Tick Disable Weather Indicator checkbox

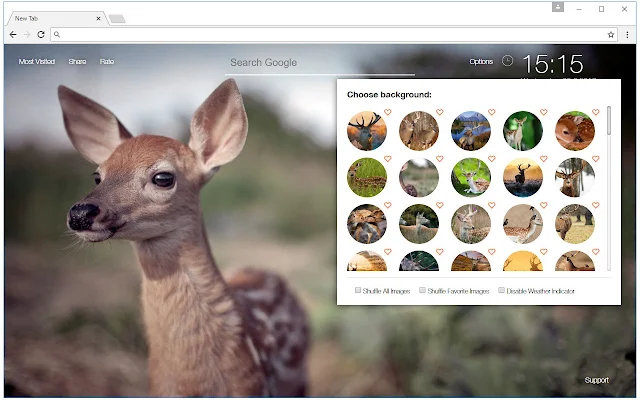click(501, 290)
